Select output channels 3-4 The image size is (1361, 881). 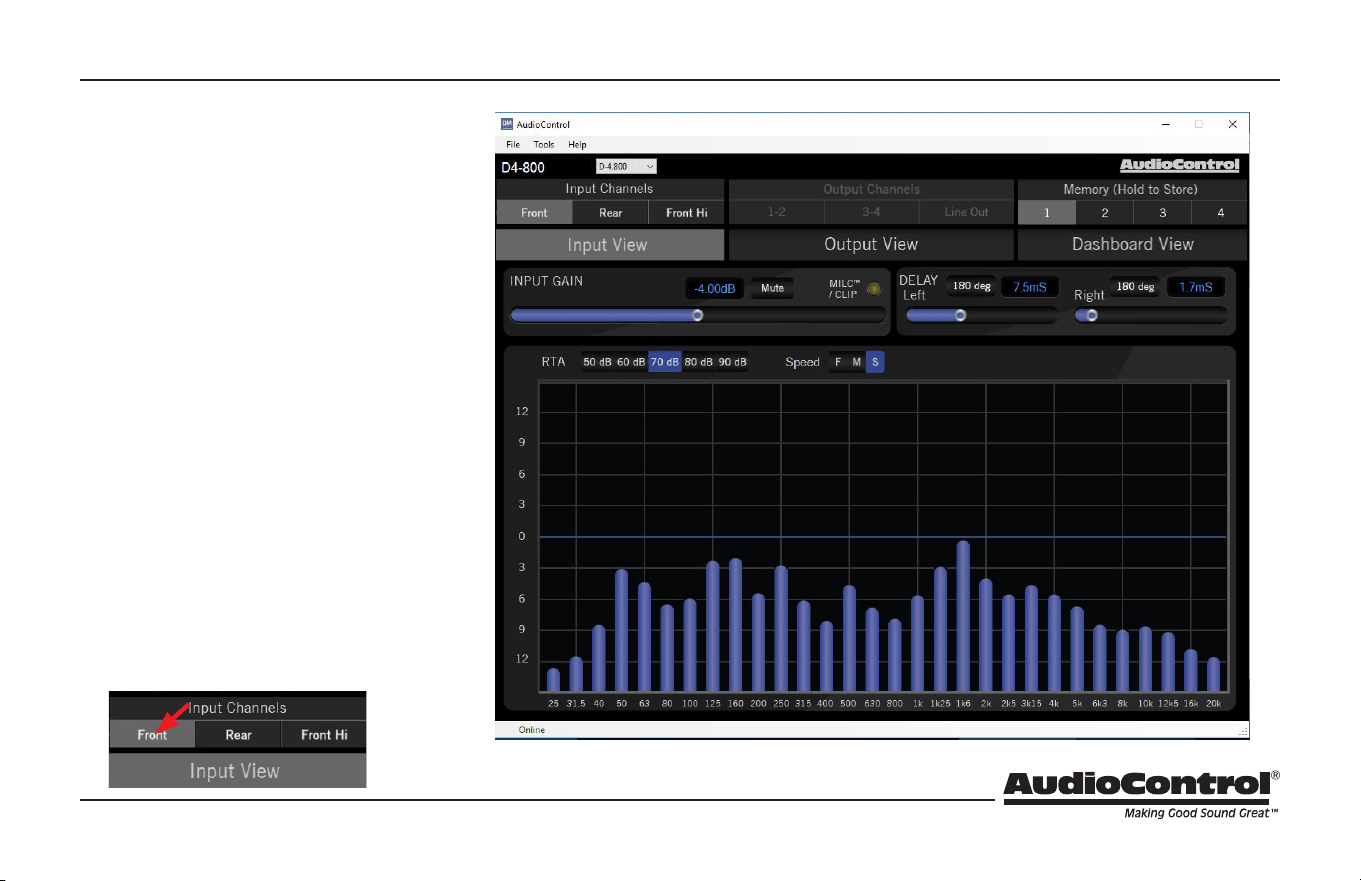[x=871, y=213]
